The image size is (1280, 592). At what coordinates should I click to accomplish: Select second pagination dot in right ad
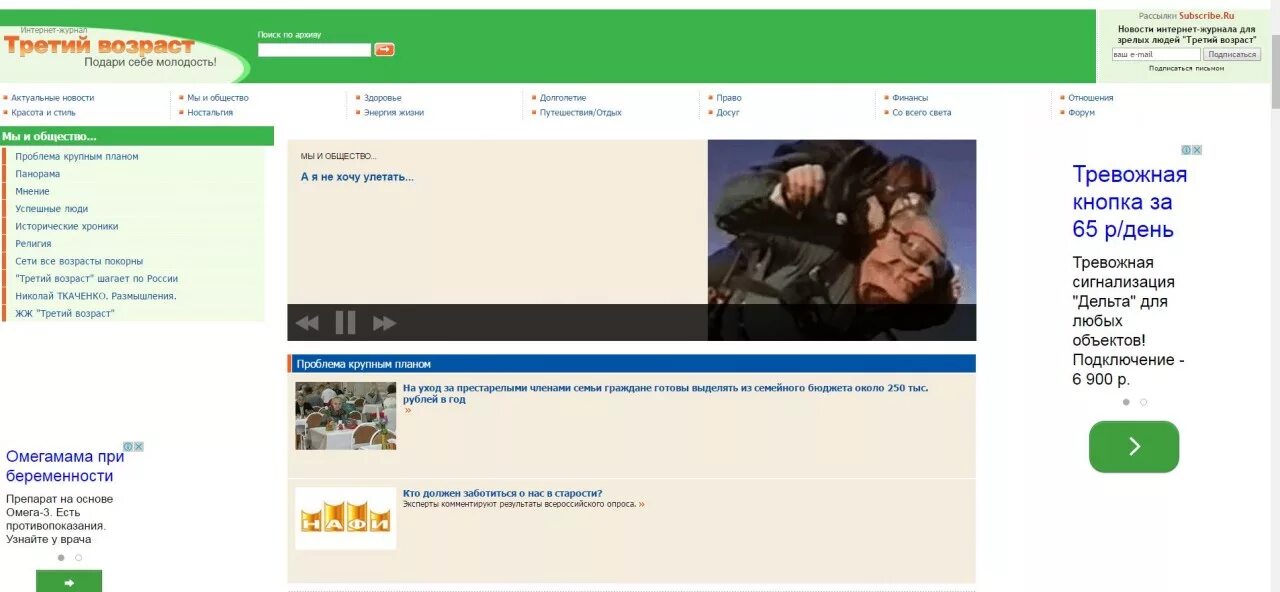click(x=1144, y=402)
